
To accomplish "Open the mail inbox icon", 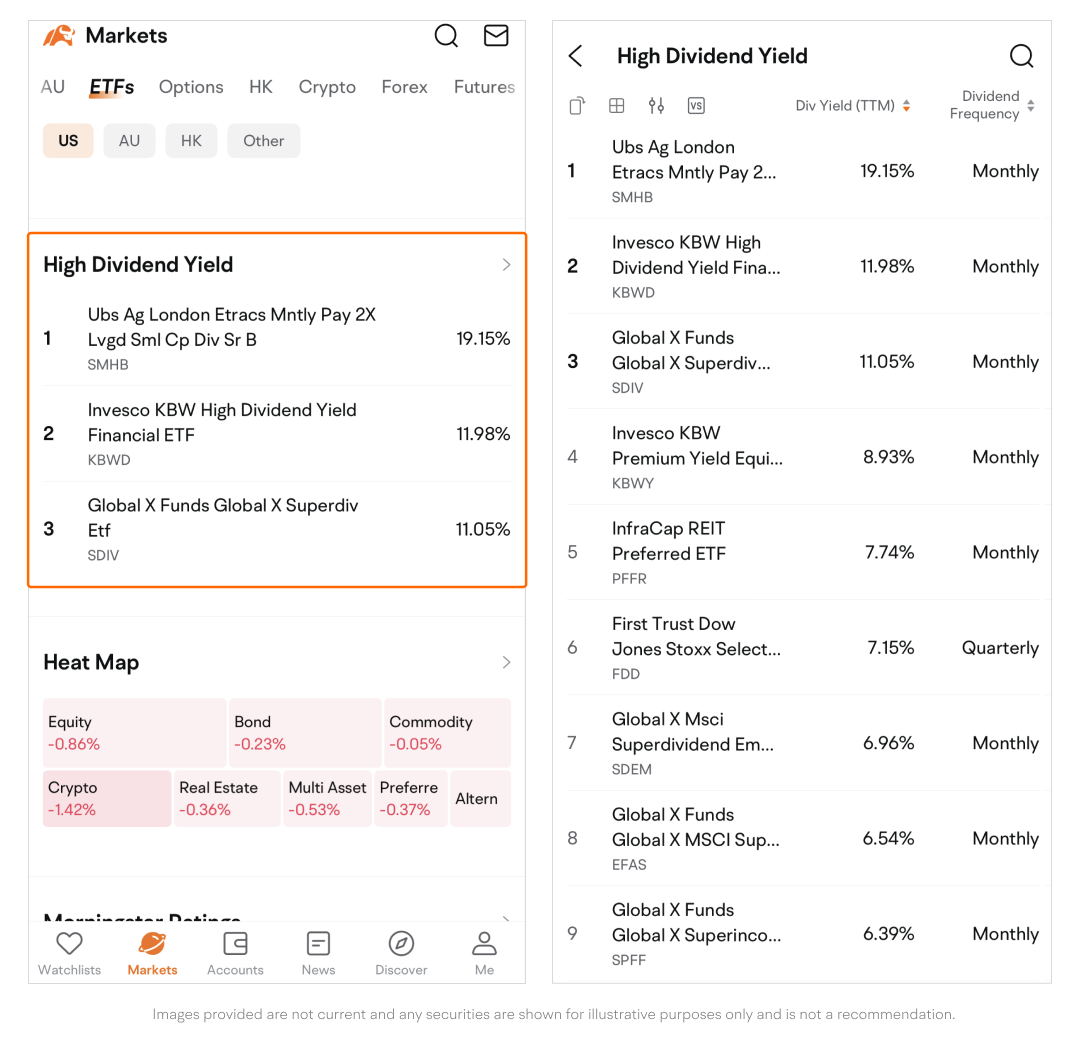I will 496,36.
